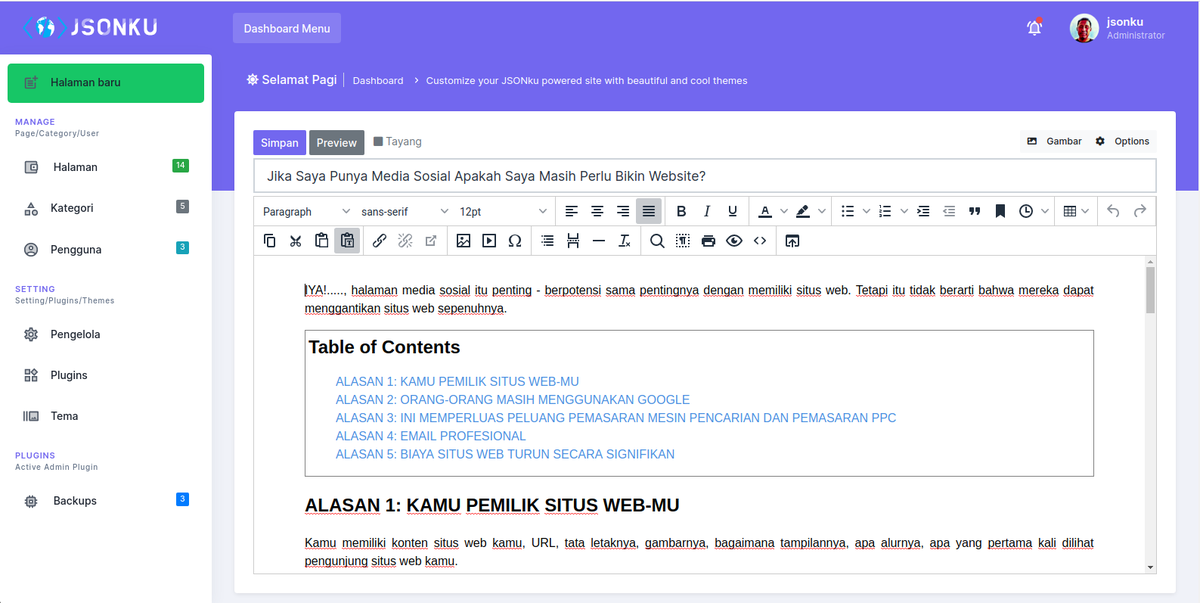Open the Options button
The image size is (1200, 603).
click(1122, 141)
